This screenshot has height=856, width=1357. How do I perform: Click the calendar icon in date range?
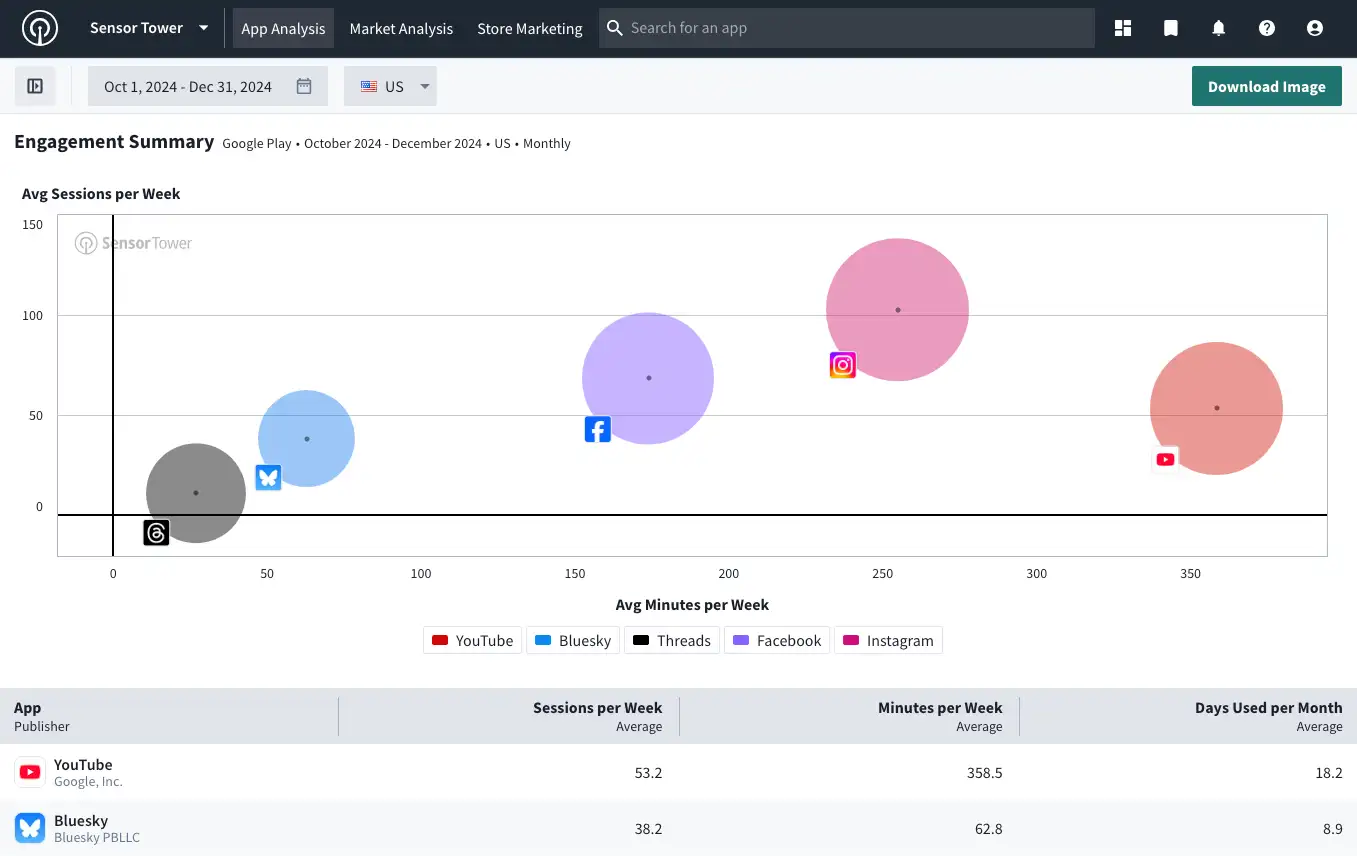click(304, 86)
